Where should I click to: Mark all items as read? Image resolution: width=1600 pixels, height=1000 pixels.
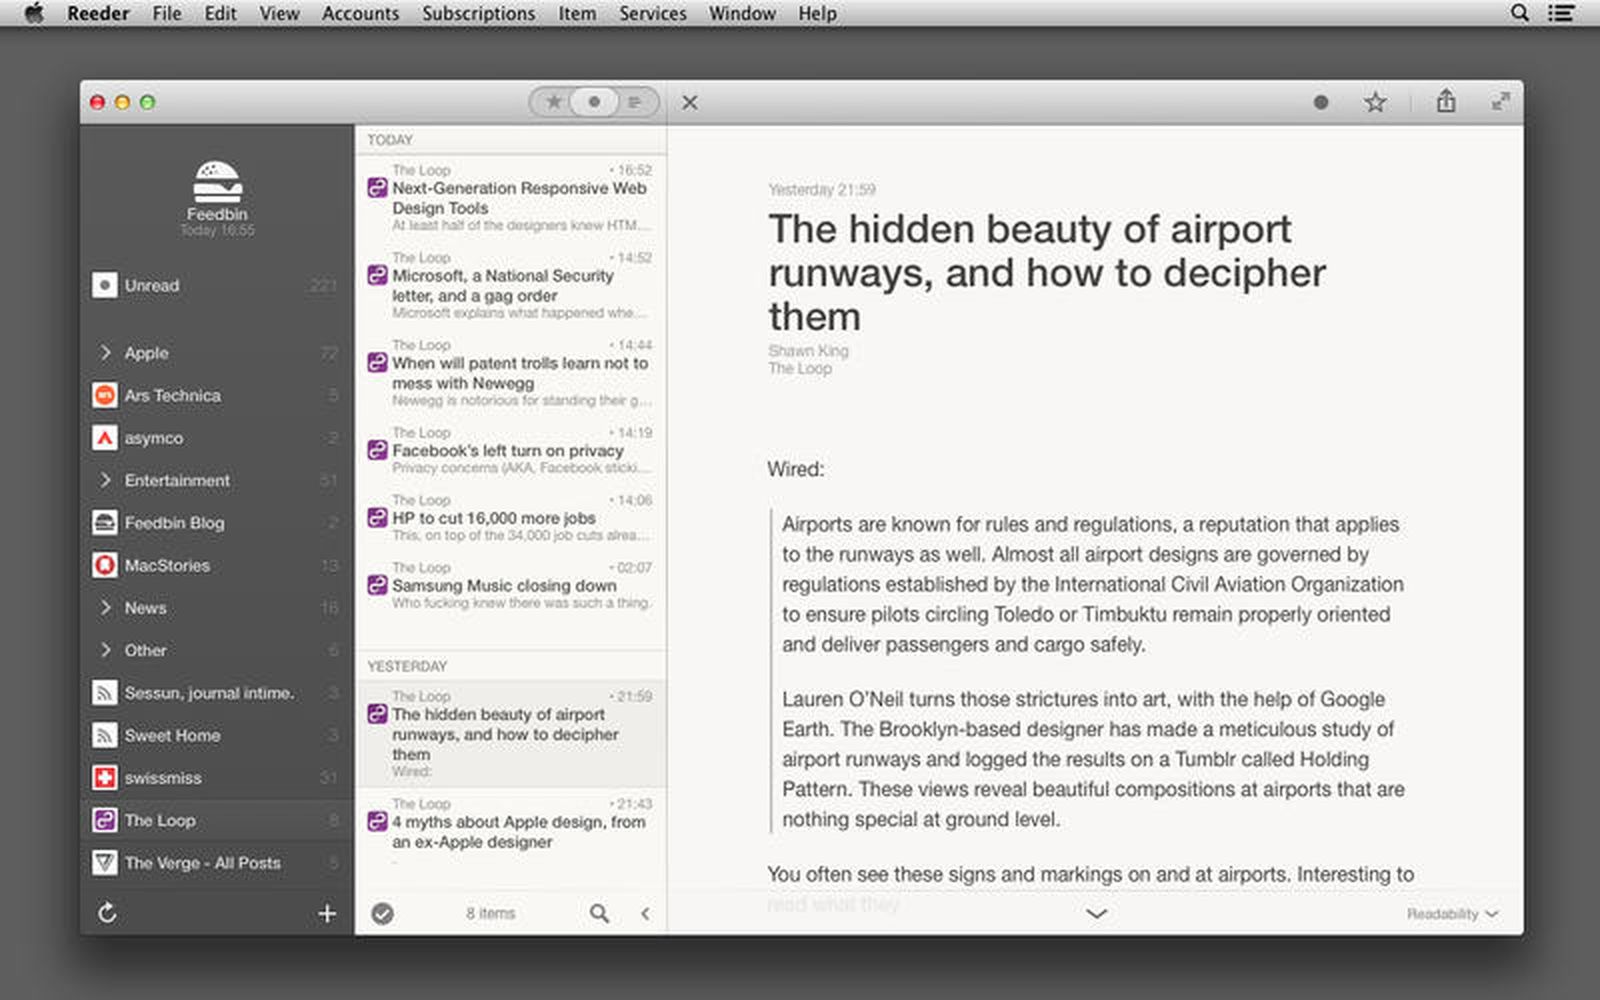tap(383, 913)
